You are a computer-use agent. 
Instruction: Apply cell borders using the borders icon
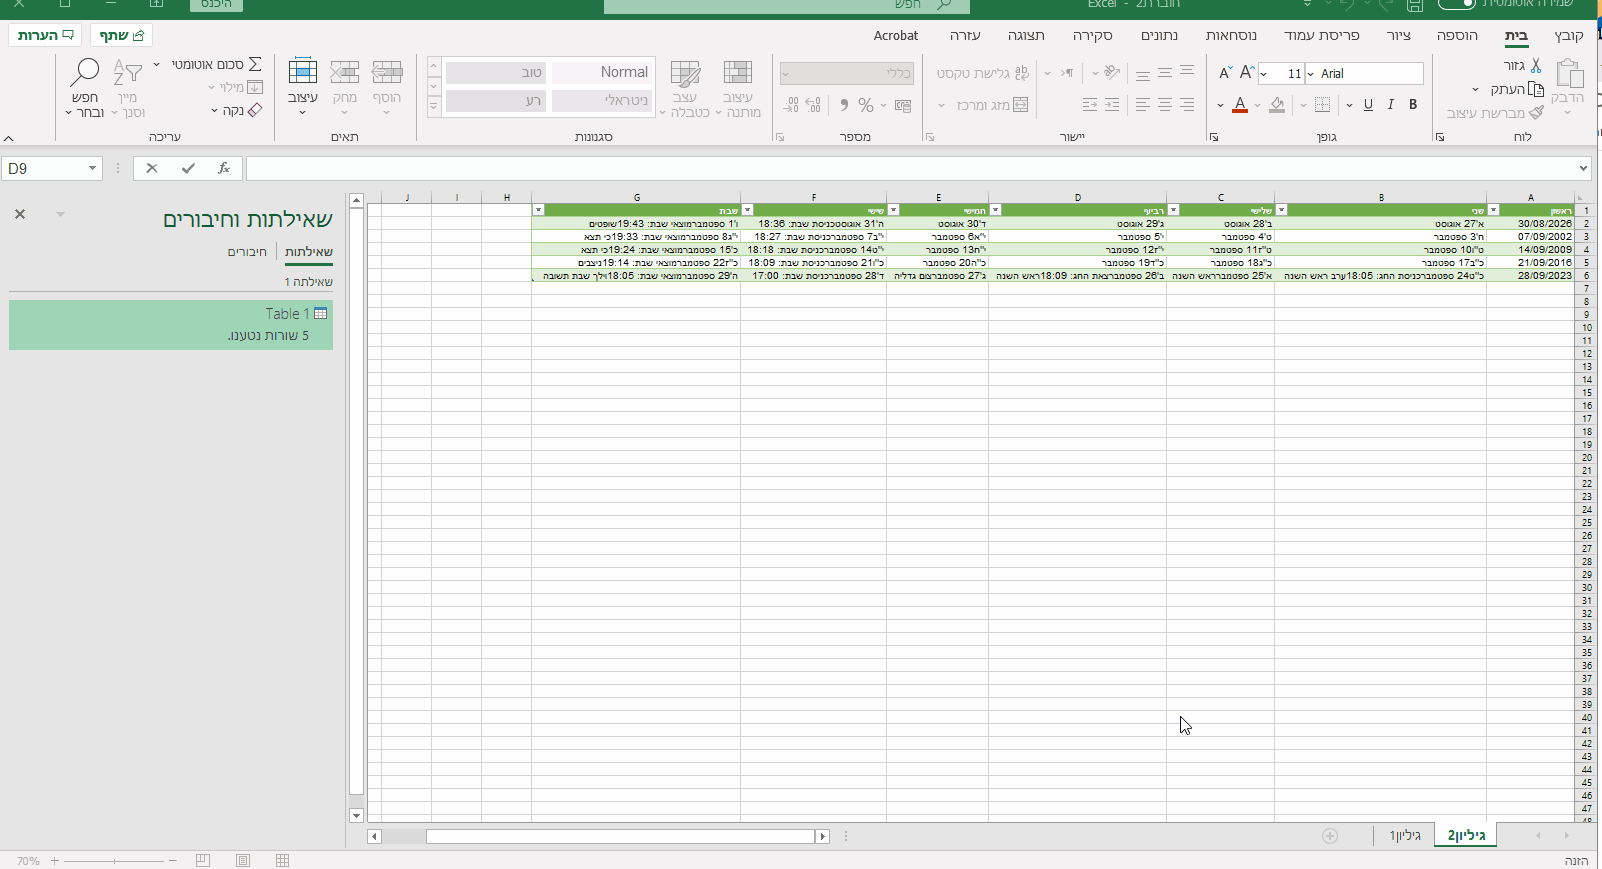[x=1322, y=105]
